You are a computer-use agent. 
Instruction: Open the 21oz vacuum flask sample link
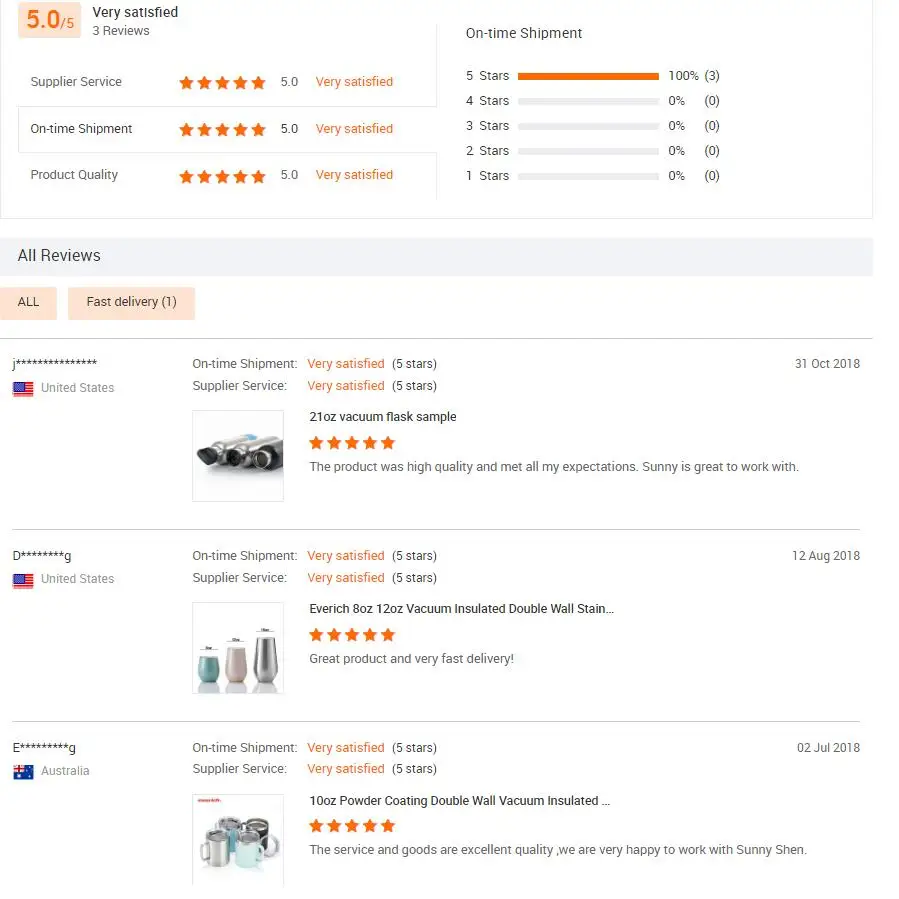383,417
